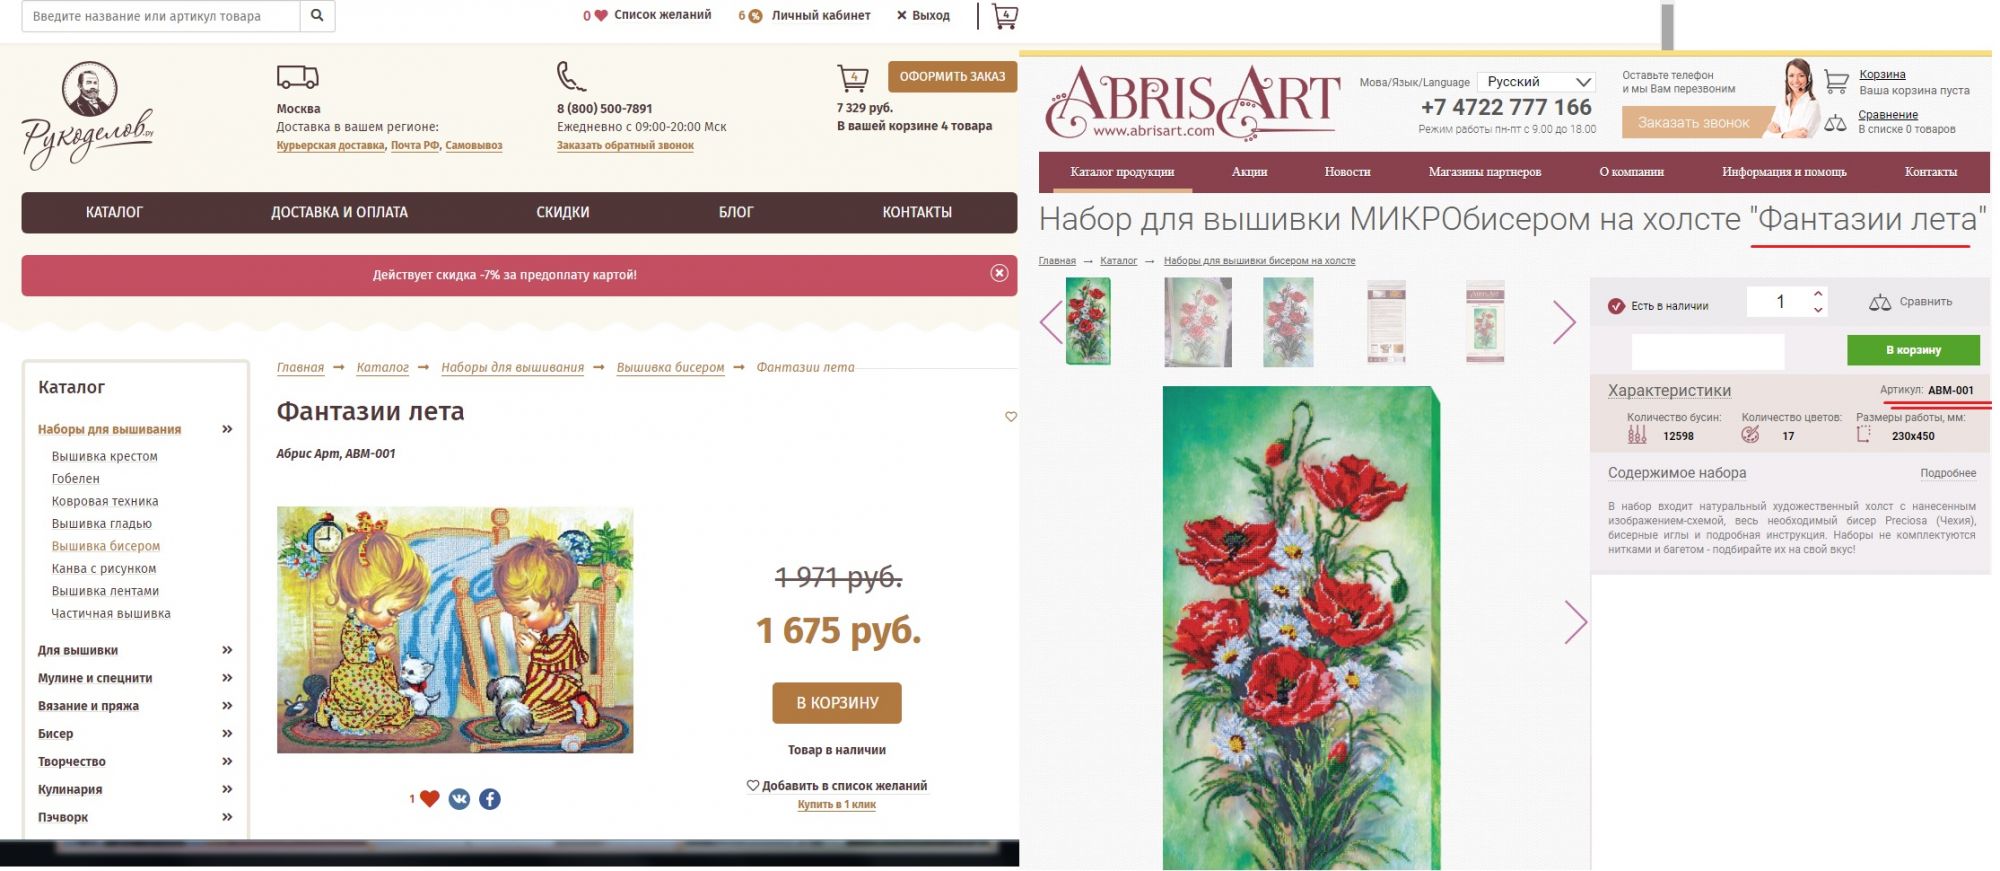Viewport: 2000px width, 871px height.
Task: Click the search magnifier icon
Action: point(317,16)
